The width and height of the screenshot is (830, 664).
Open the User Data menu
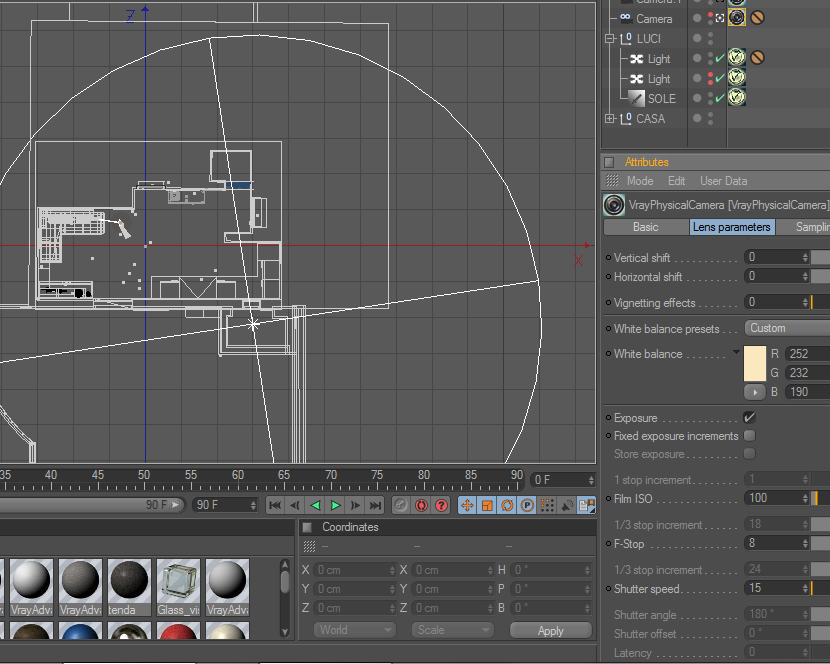(x=723, y=181)
